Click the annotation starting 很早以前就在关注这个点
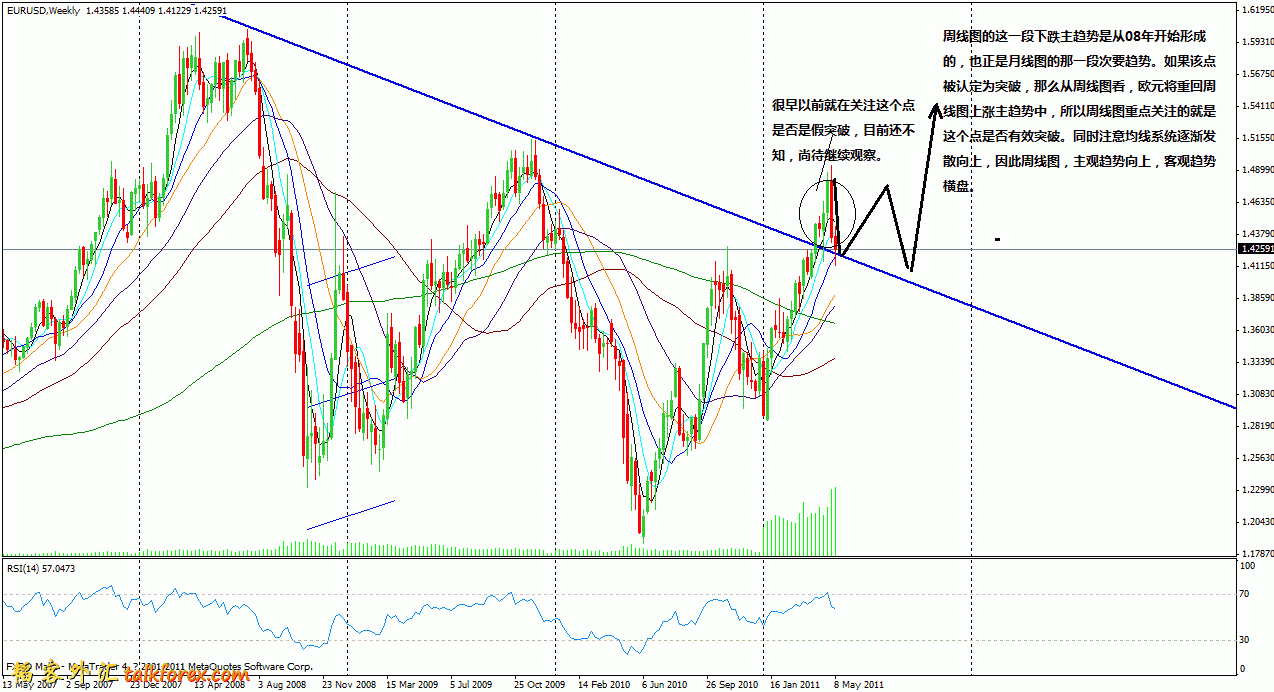 tap(844, 130)
